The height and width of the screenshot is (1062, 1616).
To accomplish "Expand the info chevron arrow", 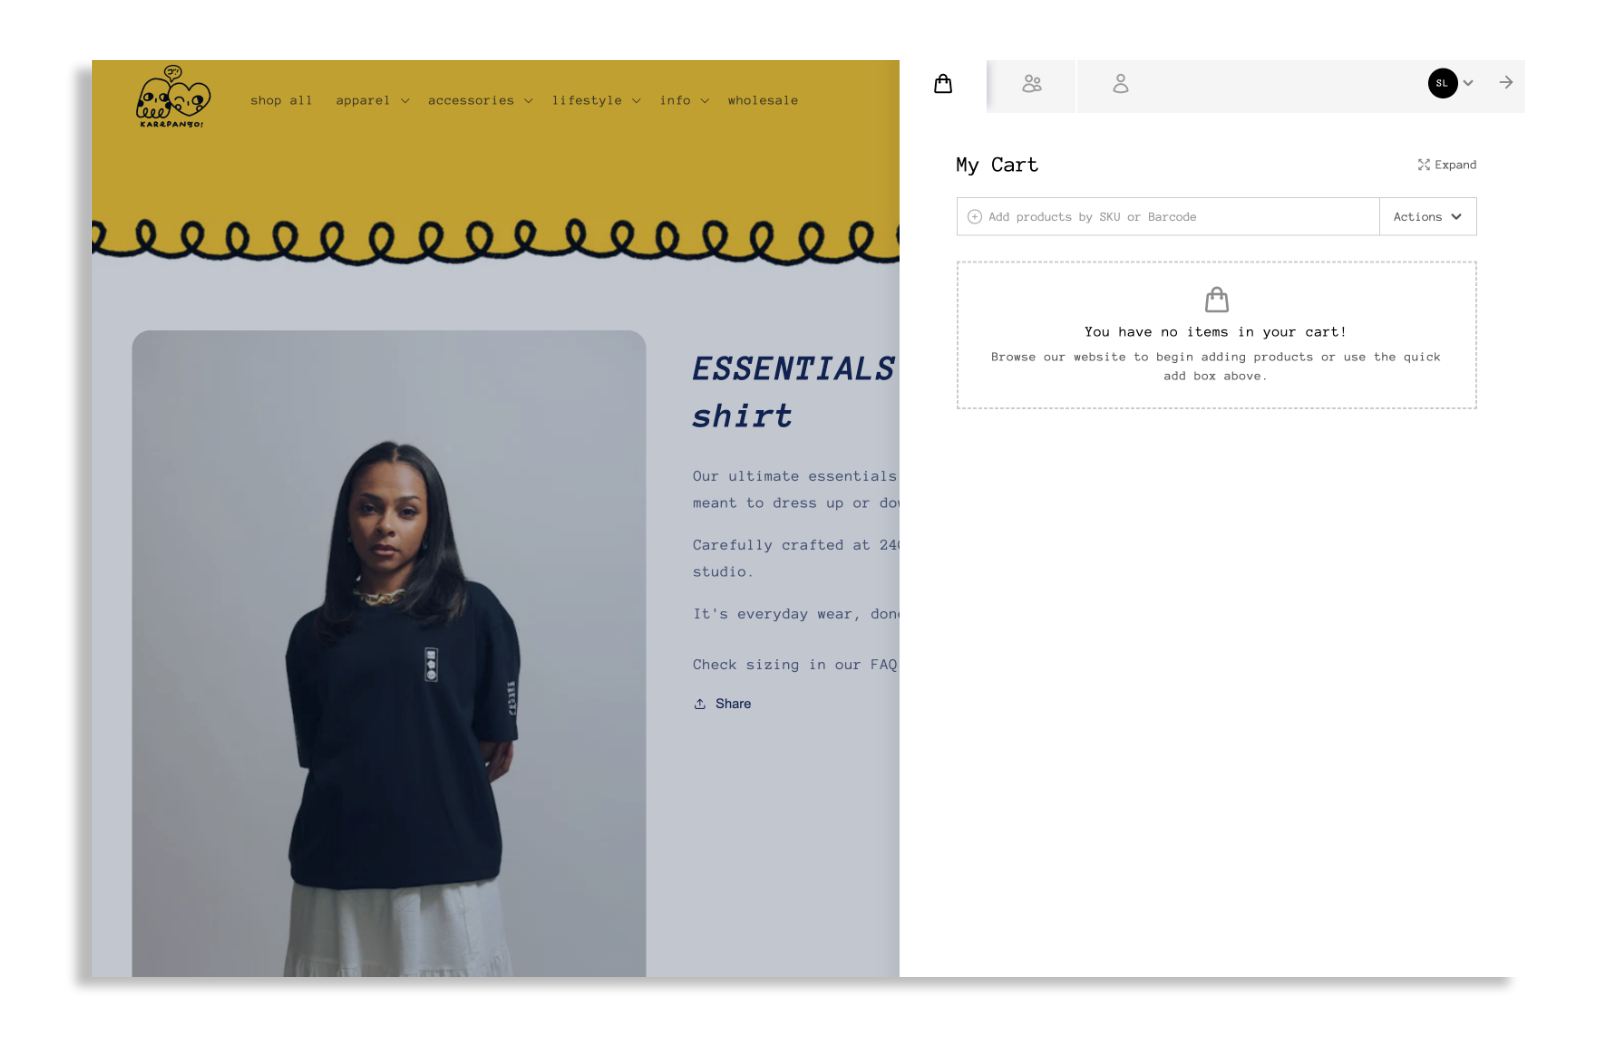I will (704, 101).
